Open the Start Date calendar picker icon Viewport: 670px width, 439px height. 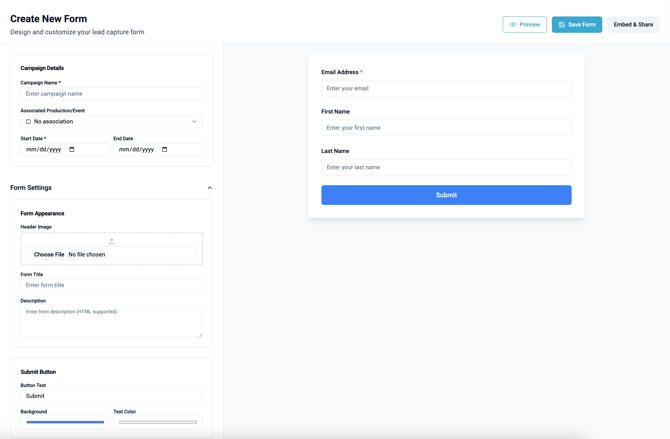pyautogui.click(x=72, y=150)
